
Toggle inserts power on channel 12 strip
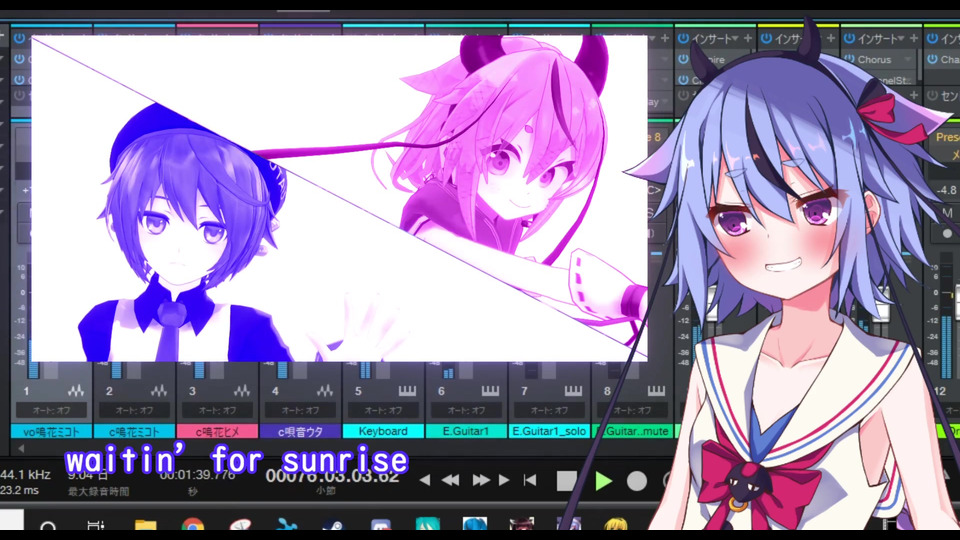(x=932, y=39)
